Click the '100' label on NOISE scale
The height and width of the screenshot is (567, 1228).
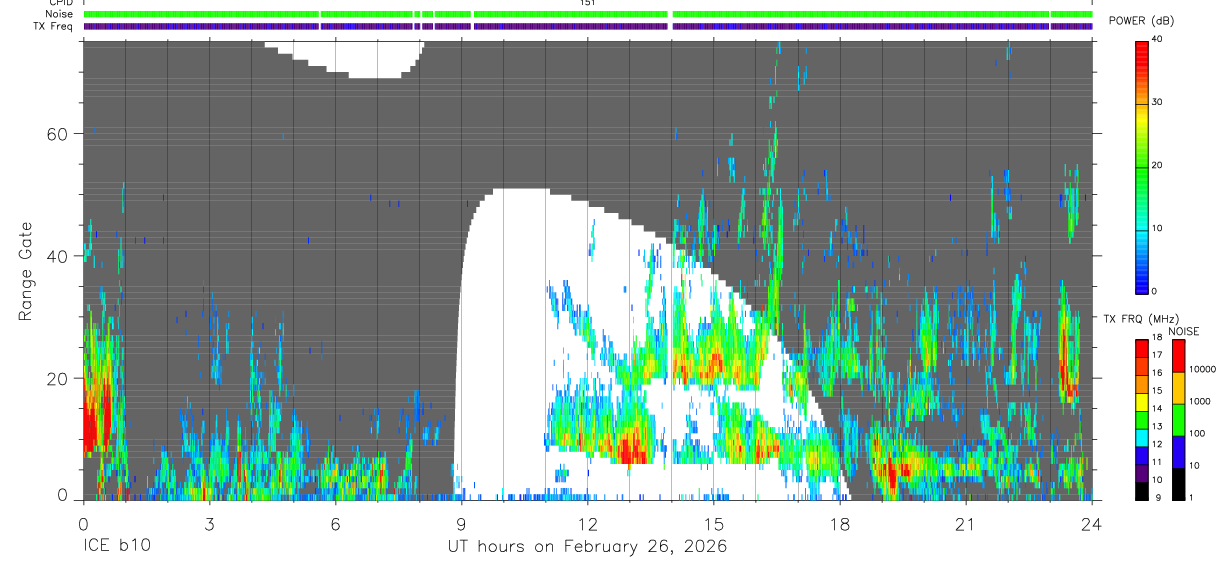(x=1198, y=433)
